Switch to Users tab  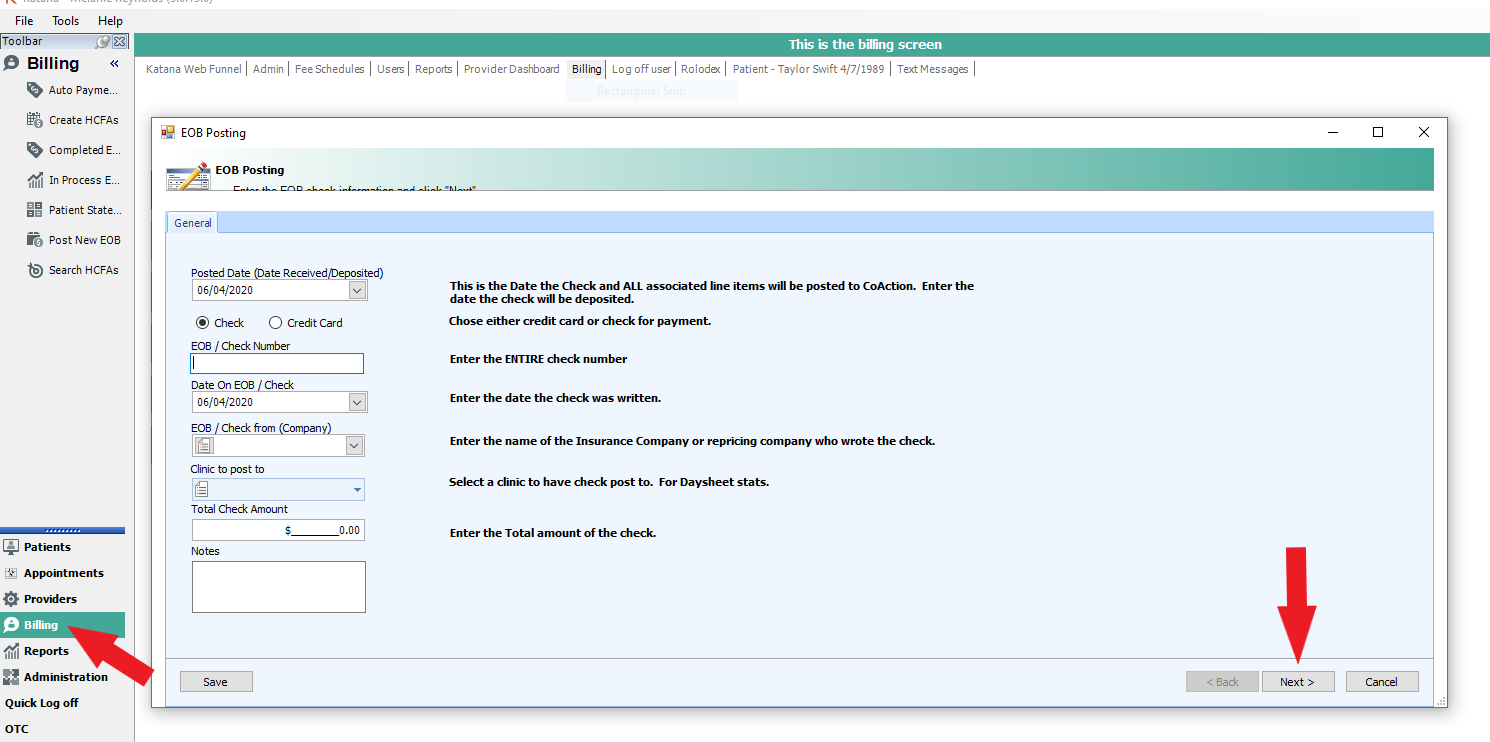tap(390, 69)
